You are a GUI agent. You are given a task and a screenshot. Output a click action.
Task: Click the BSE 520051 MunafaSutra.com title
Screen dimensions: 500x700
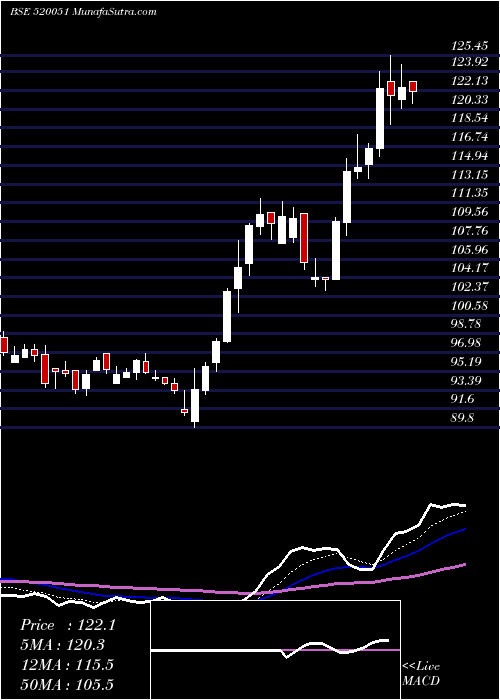coord(83,12)
